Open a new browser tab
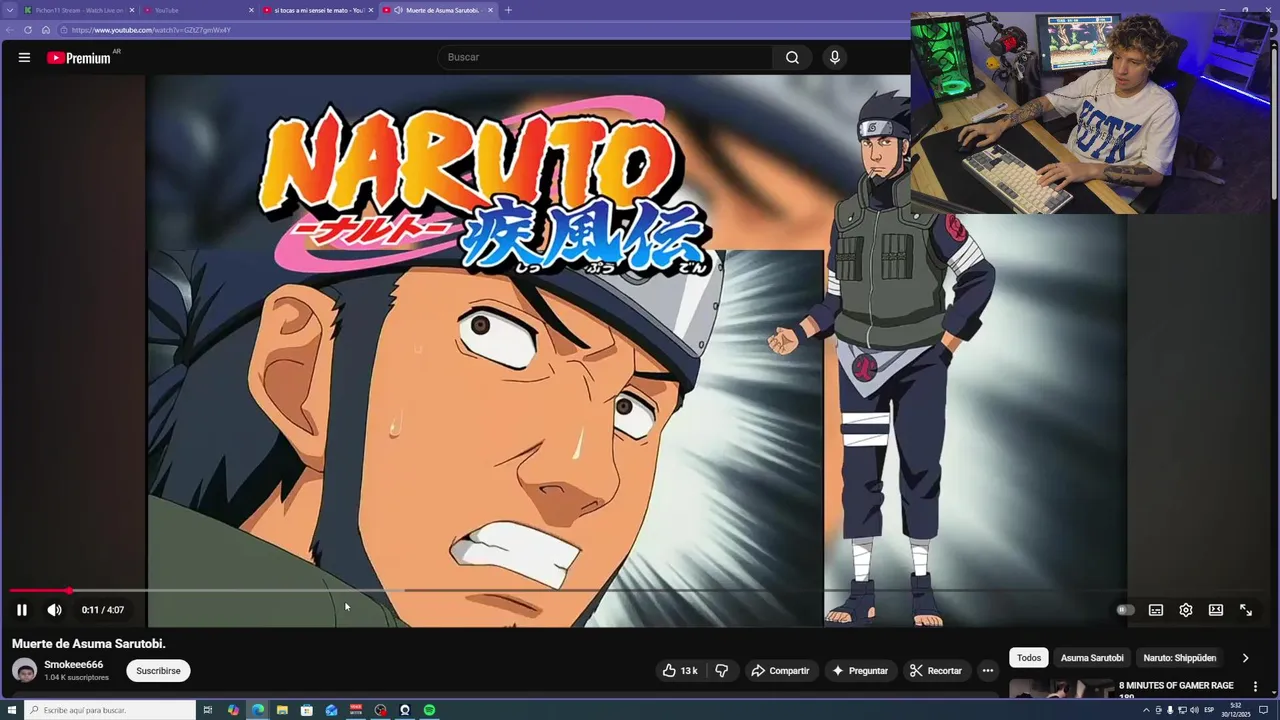This screenshot has height=720, width=1280. click(x=508, y=10)
